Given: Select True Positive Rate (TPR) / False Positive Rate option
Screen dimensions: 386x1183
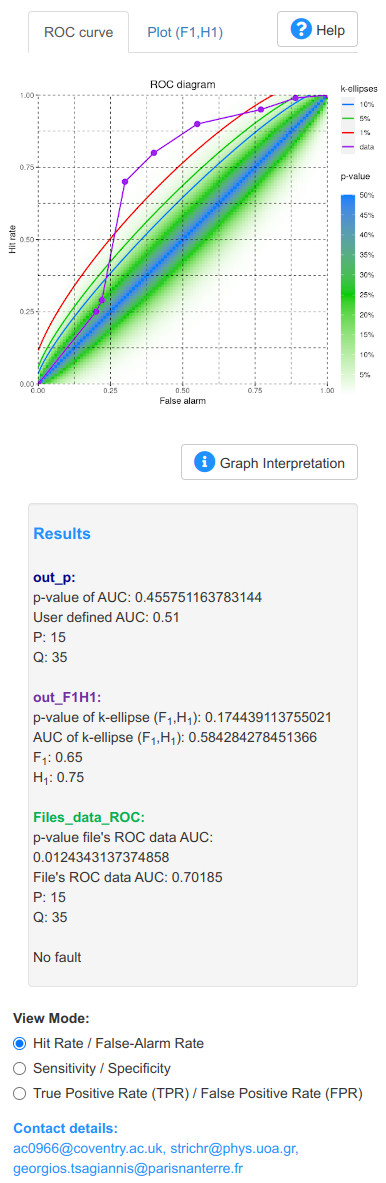Looking at the screenshot, I should [x=20, y=1093].
